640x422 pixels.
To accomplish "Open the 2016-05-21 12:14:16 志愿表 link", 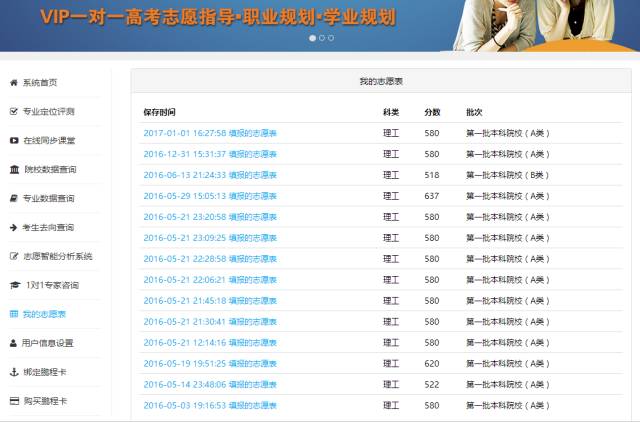I will click(210, 343).
